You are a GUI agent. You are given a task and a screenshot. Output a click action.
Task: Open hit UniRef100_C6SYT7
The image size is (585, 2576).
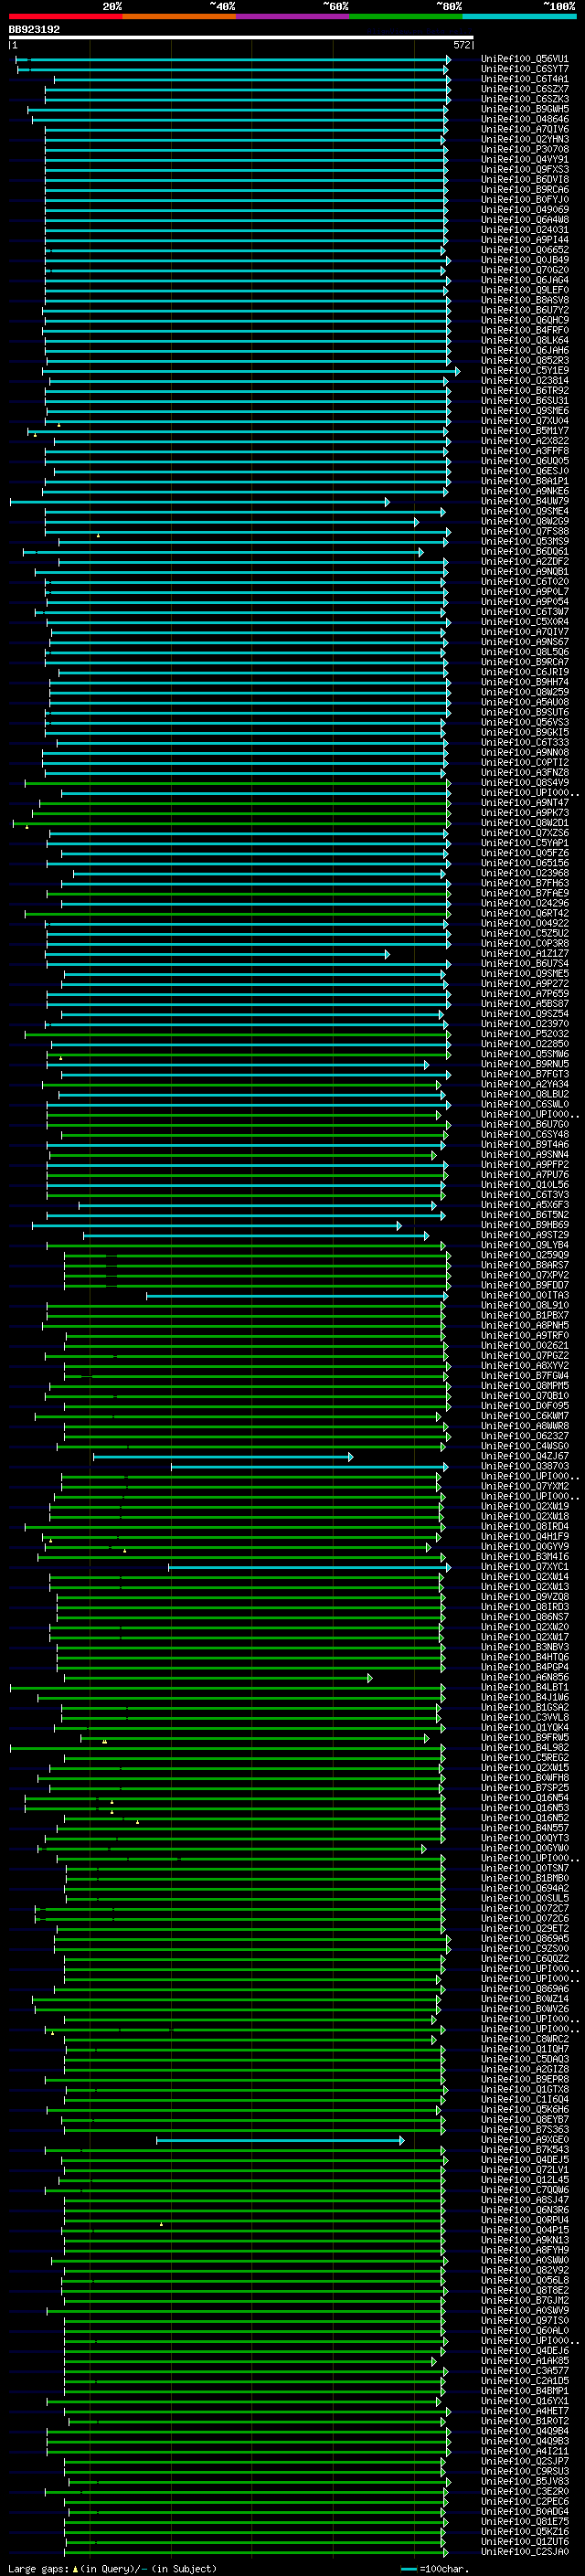(524, 69)
